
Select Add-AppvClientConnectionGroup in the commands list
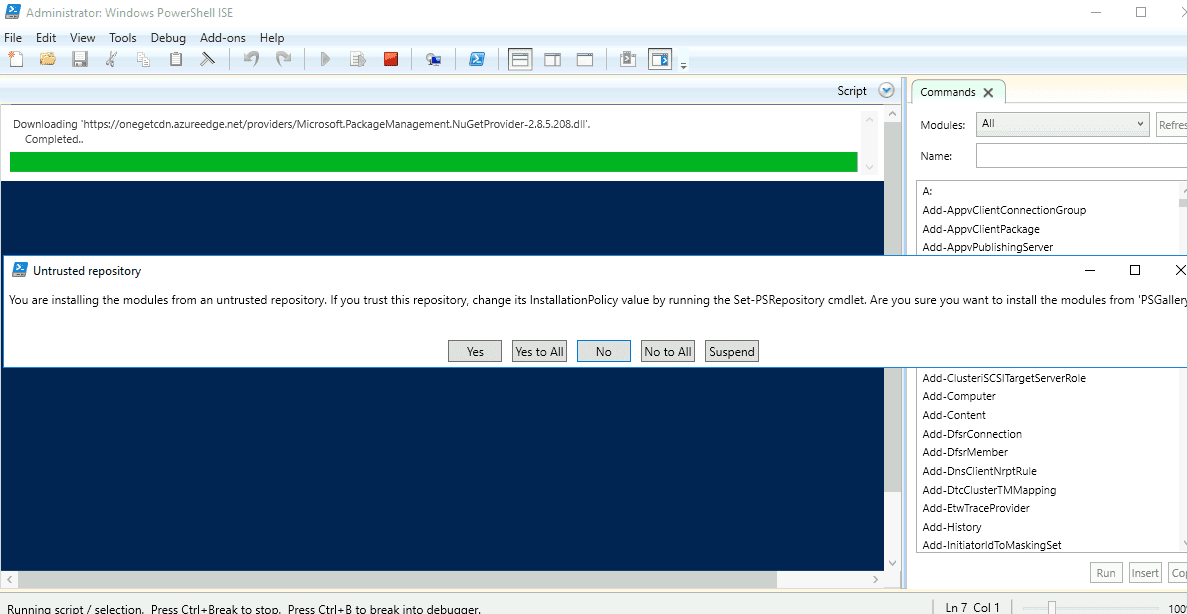click(x=1004, y=210)
